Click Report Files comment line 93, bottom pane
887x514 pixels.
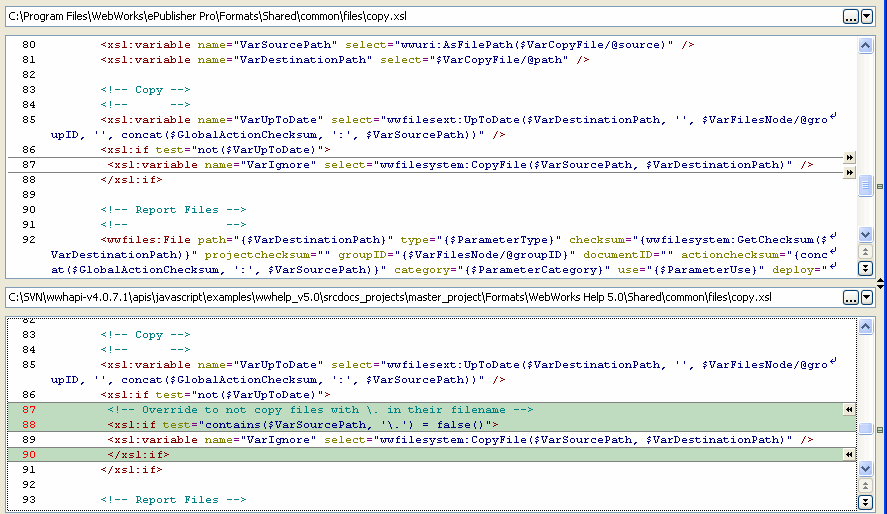173,500
